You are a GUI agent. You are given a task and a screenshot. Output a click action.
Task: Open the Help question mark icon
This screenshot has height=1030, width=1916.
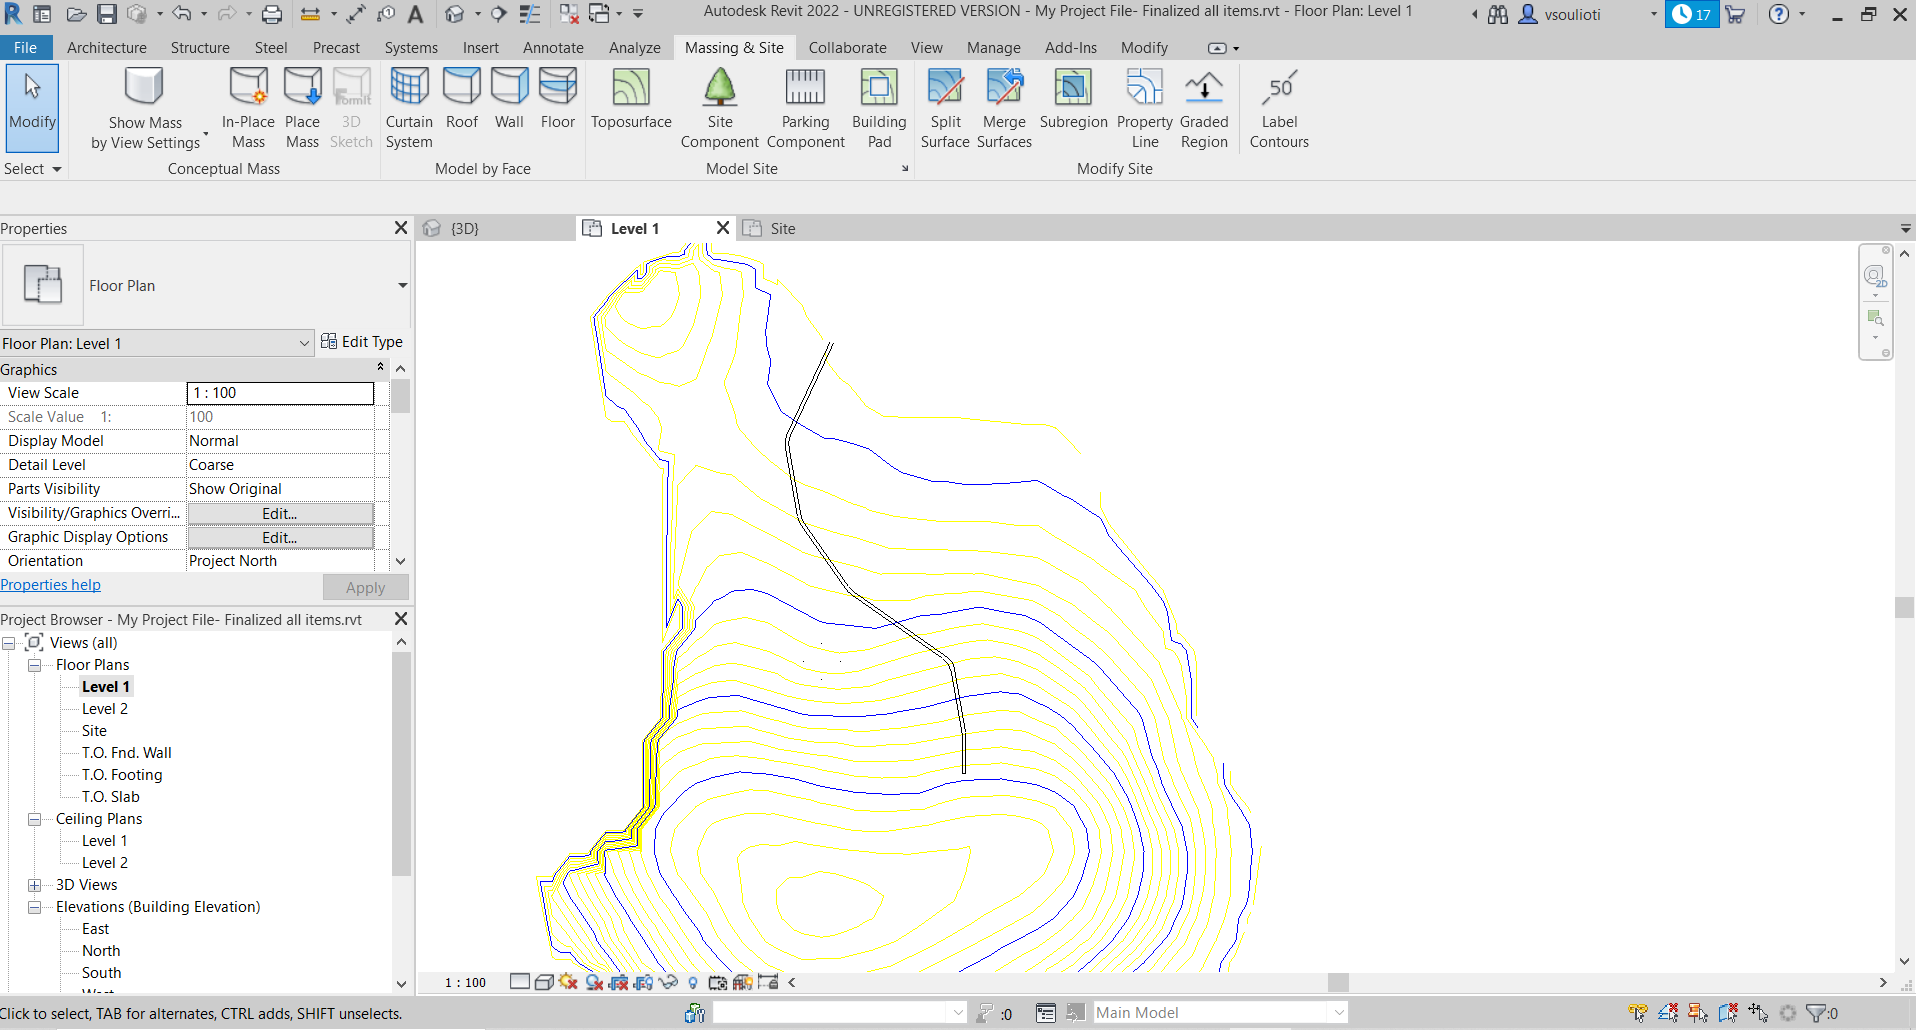point(1778,14)
